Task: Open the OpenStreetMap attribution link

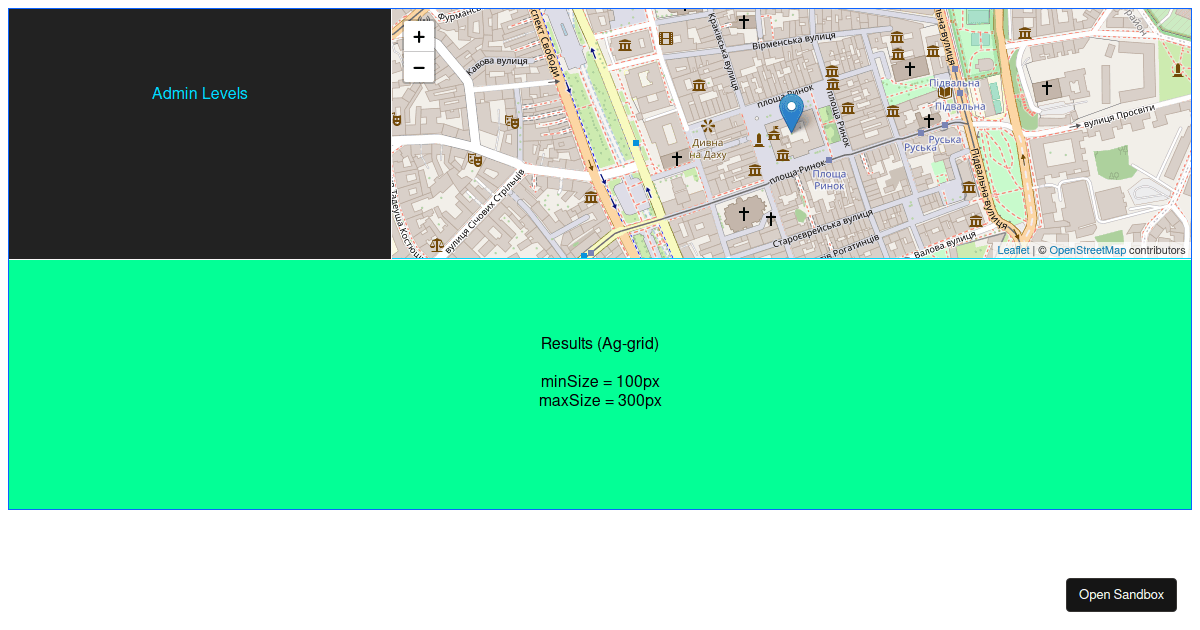Action: pyautogui.click(x=1088, y=250)
